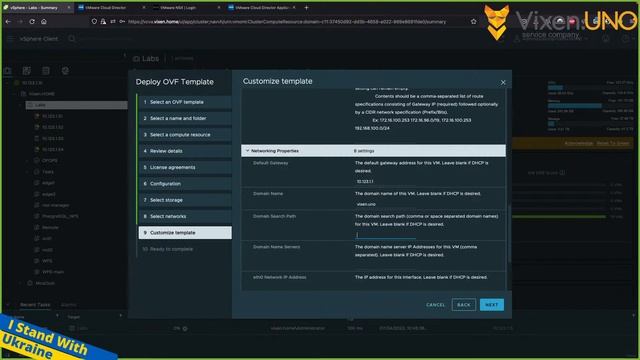Screen dimensions: 640x360
Task: Open a new browser tab
Action: pyautogui.click(x=307, y=7)
